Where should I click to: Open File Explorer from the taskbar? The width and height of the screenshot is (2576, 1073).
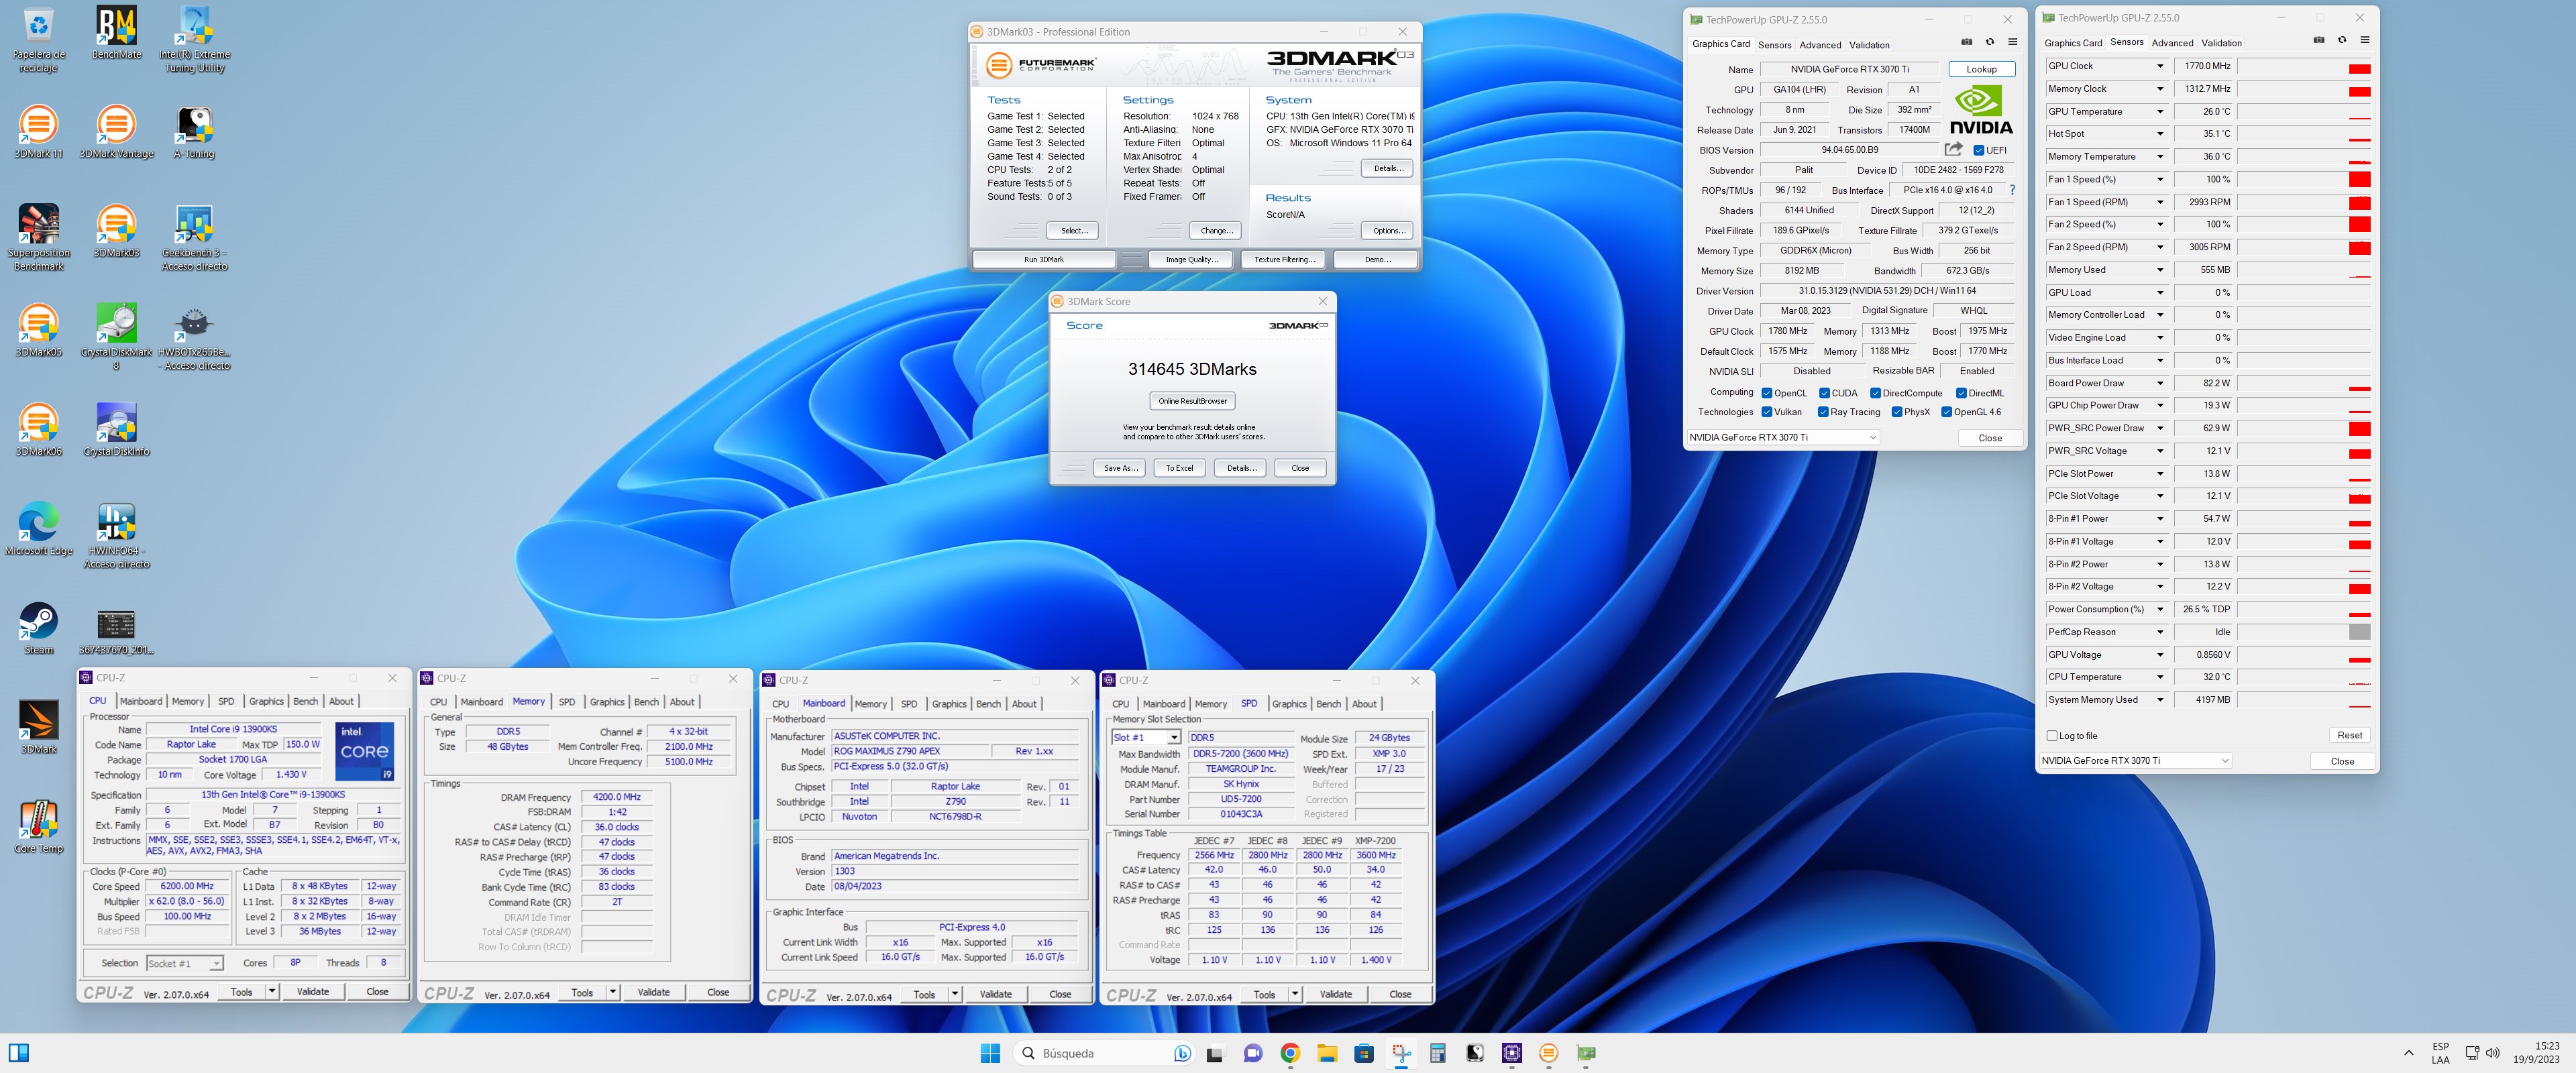[x=1327, y=1052]
